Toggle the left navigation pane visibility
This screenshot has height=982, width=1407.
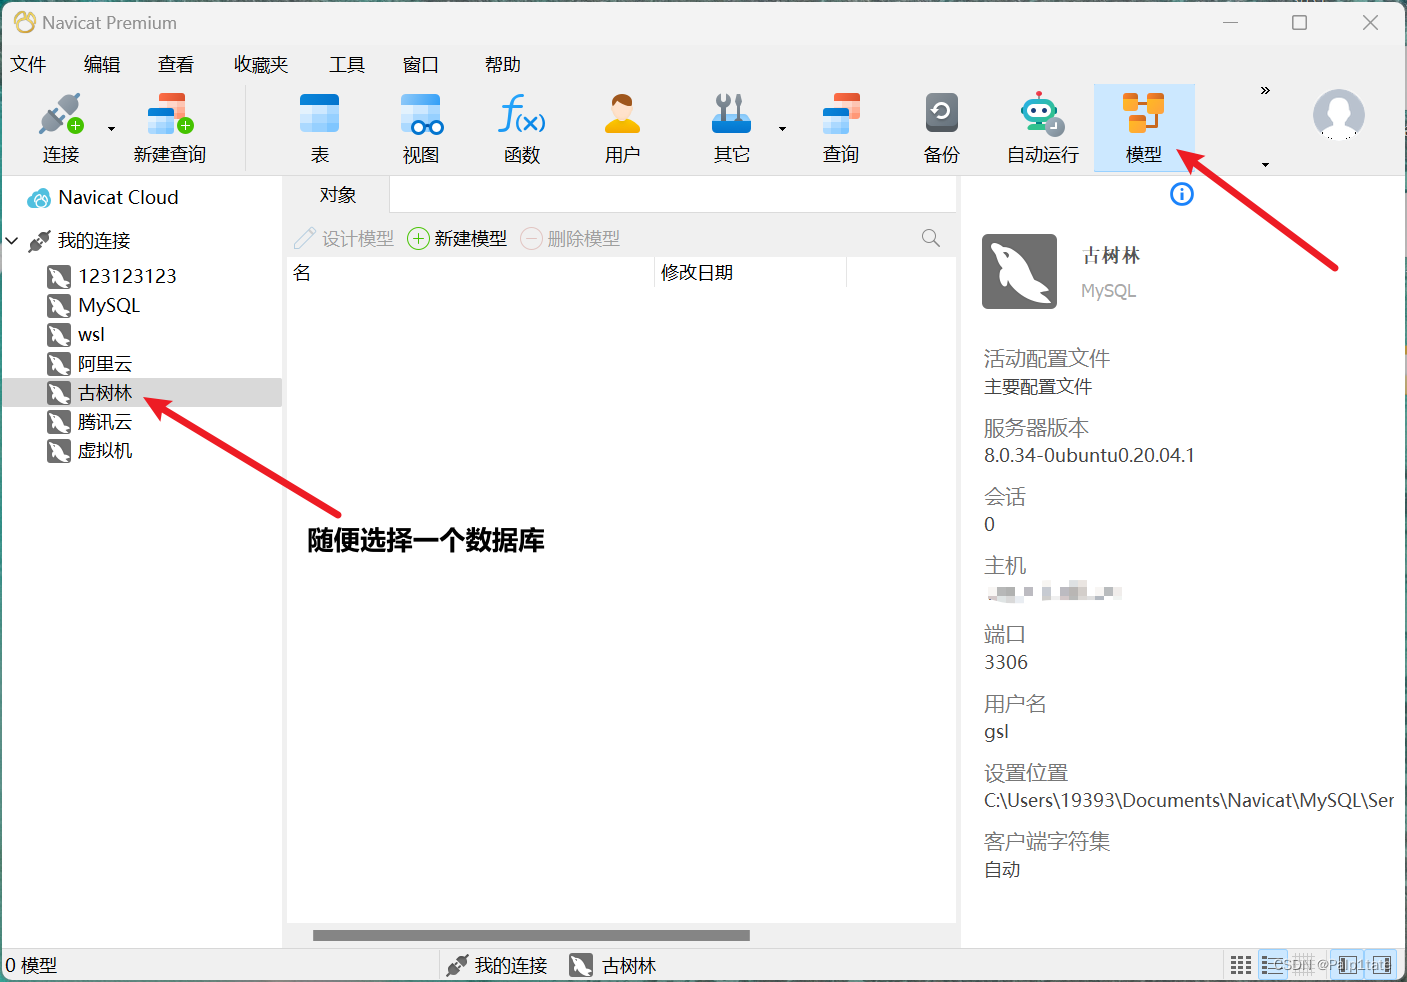pyautogui.click(x=1348, y=965)
